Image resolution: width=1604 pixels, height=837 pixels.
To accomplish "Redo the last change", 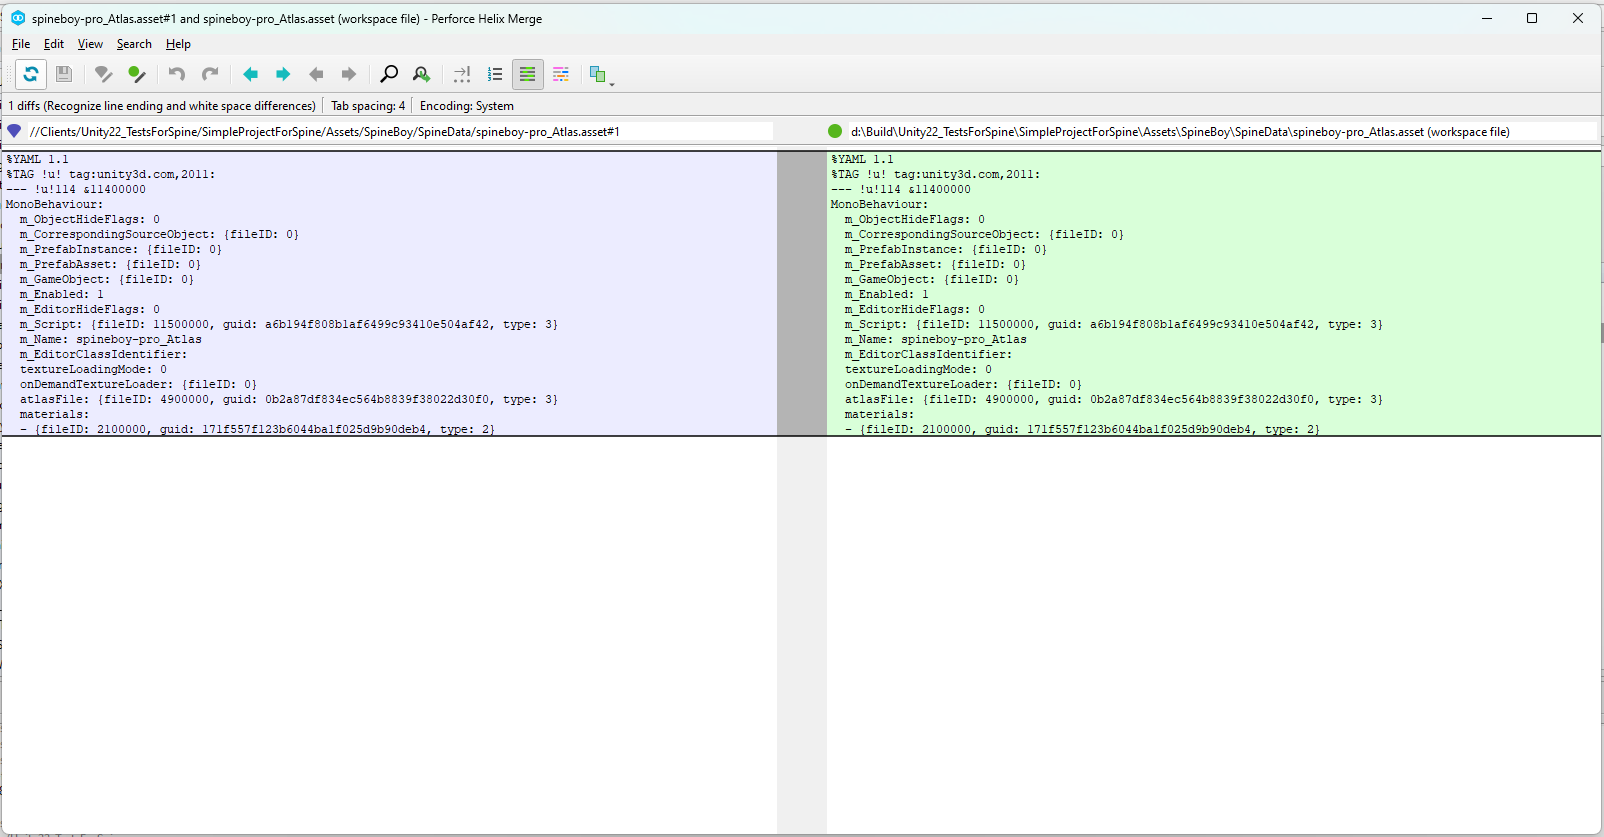I will click(210, 74).
